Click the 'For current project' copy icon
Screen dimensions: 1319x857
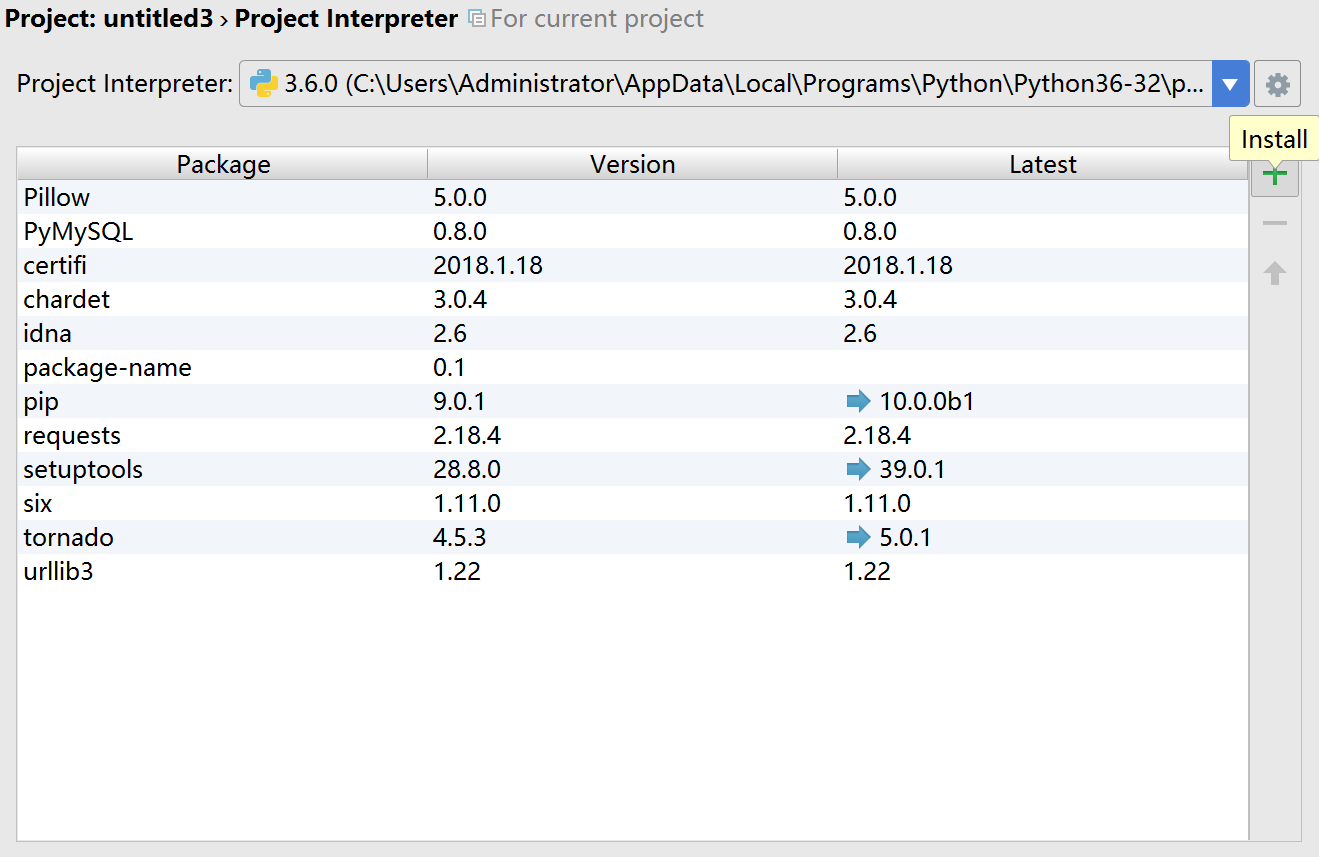tap(477, 18)
